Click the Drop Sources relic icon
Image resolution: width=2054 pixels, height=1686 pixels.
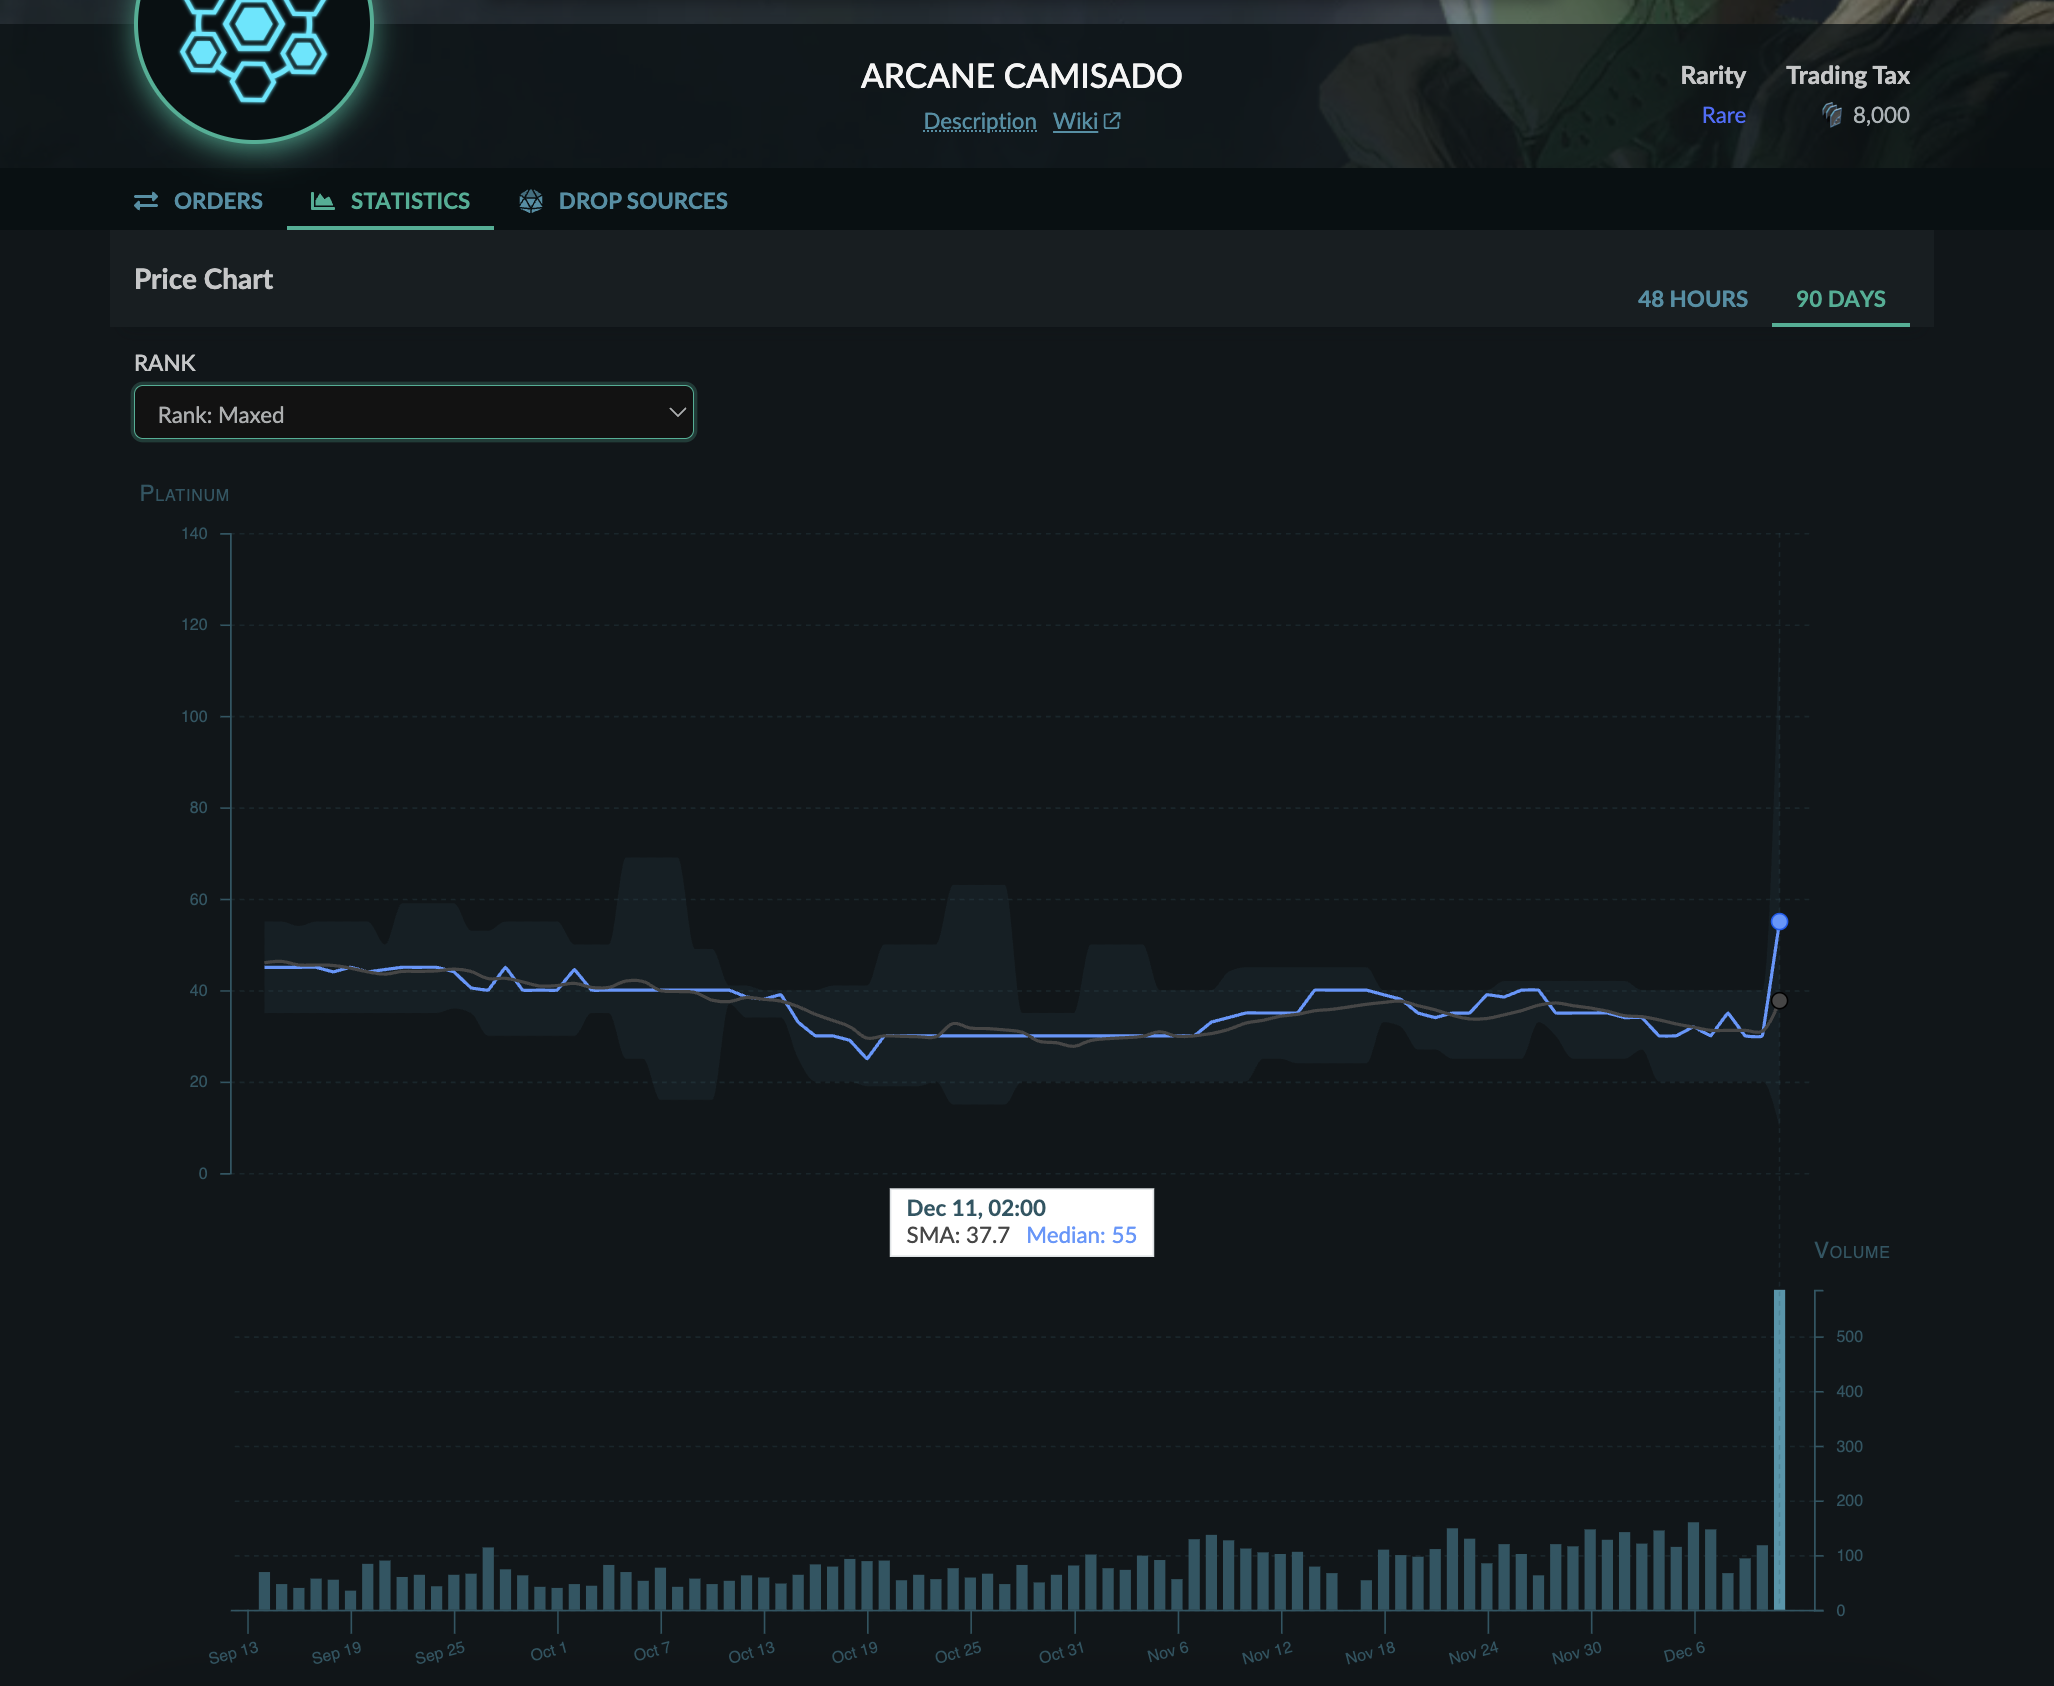click(x=531, y=201)
